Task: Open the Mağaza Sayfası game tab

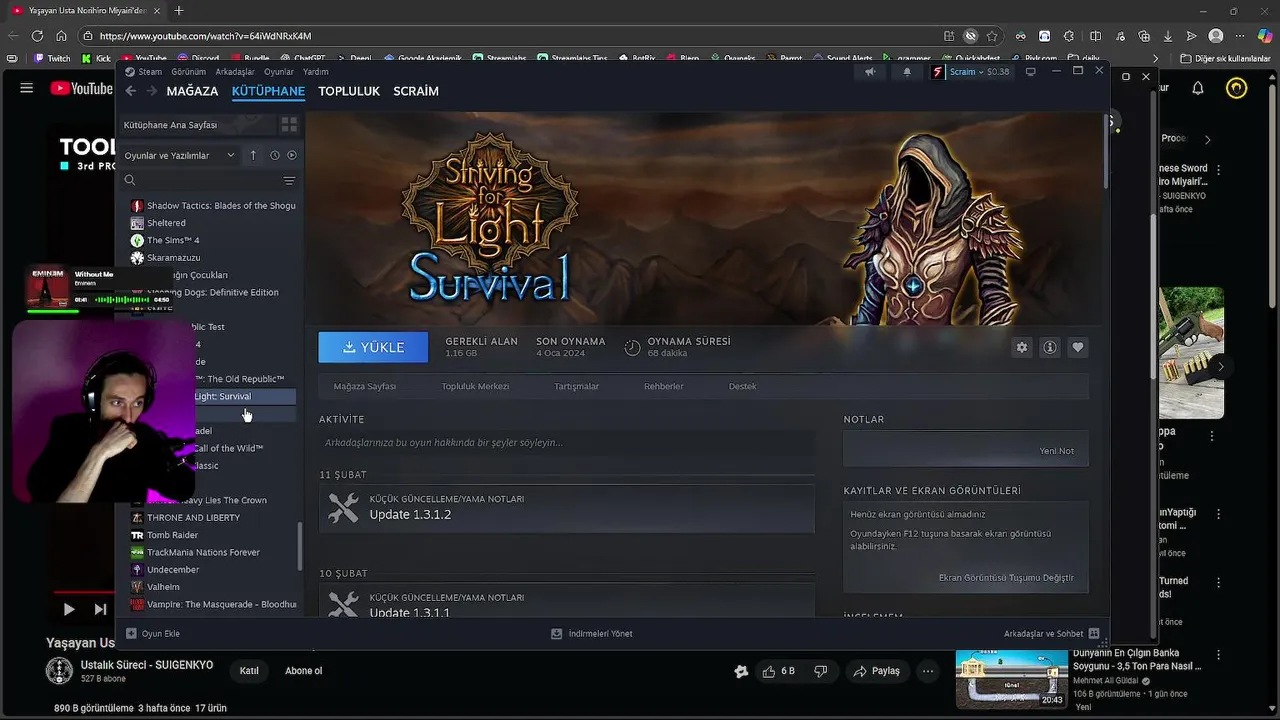Action: click(x=365, y=386)
